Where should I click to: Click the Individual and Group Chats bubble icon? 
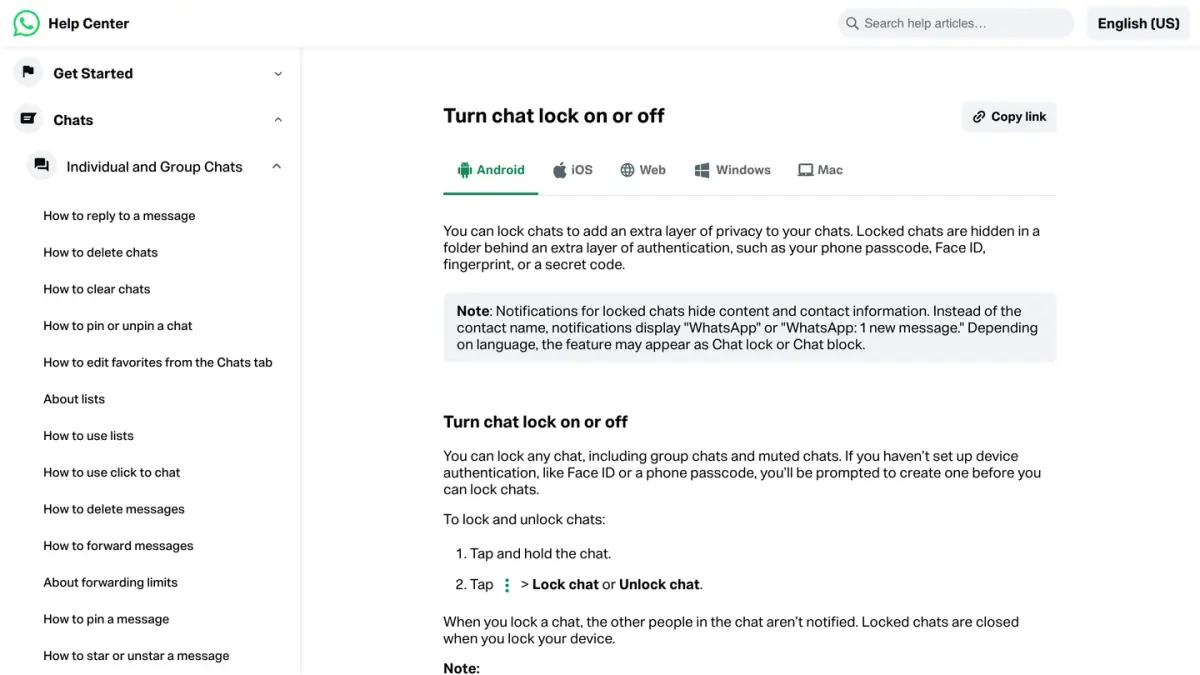(x=41, y=166)
